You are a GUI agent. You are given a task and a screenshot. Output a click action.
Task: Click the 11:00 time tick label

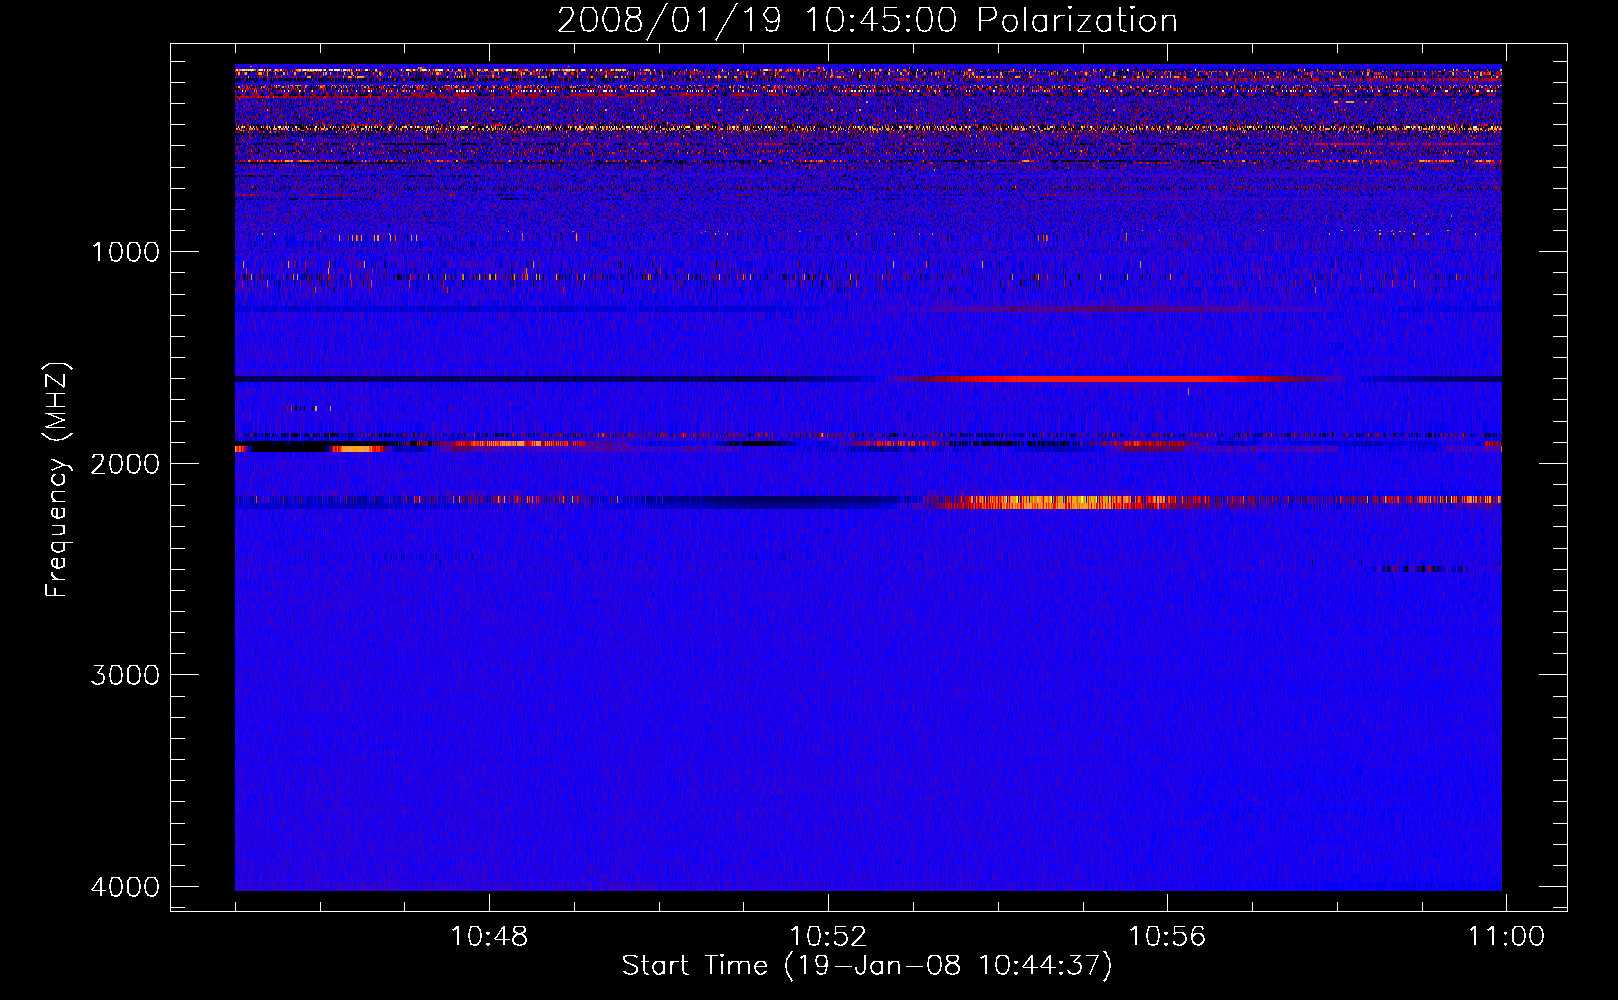(x=1506, y=937)
